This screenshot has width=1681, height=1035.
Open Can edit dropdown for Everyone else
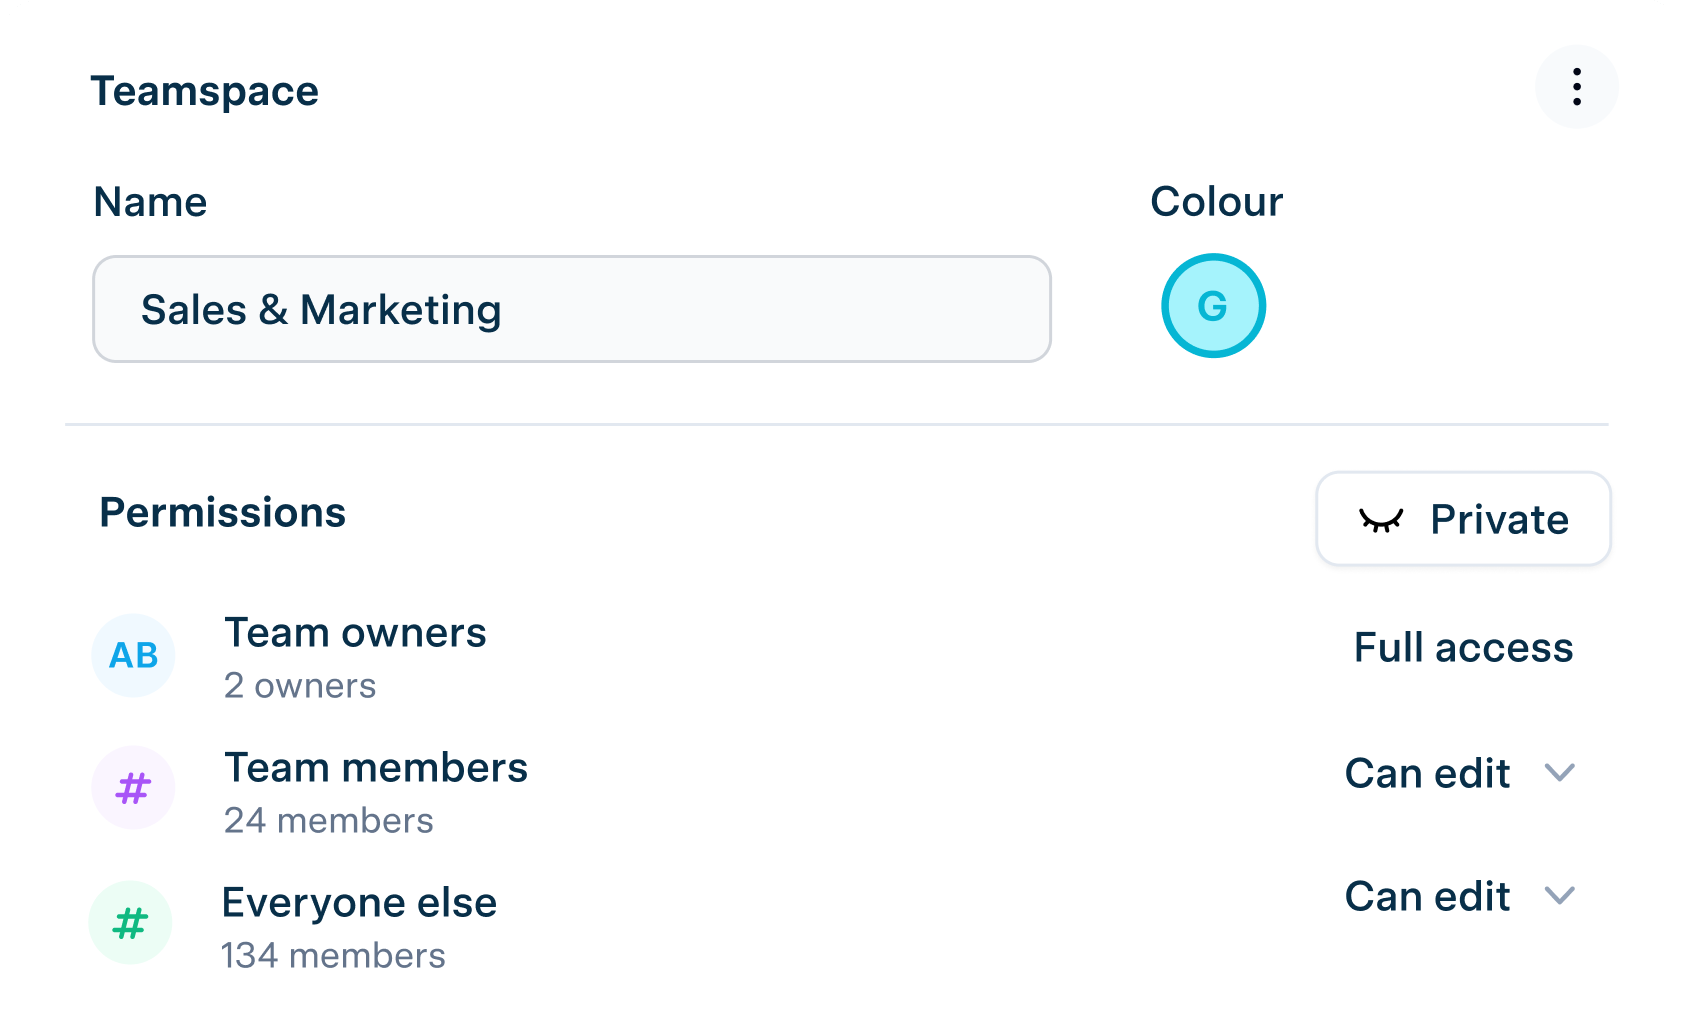click(x=1427, y=897)
